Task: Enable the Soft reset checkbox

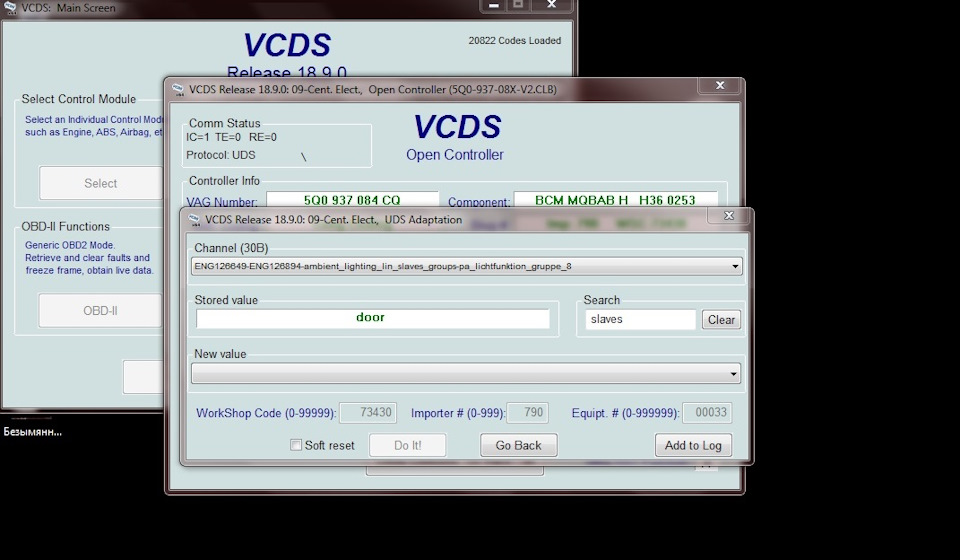Action: click(296, 445)
